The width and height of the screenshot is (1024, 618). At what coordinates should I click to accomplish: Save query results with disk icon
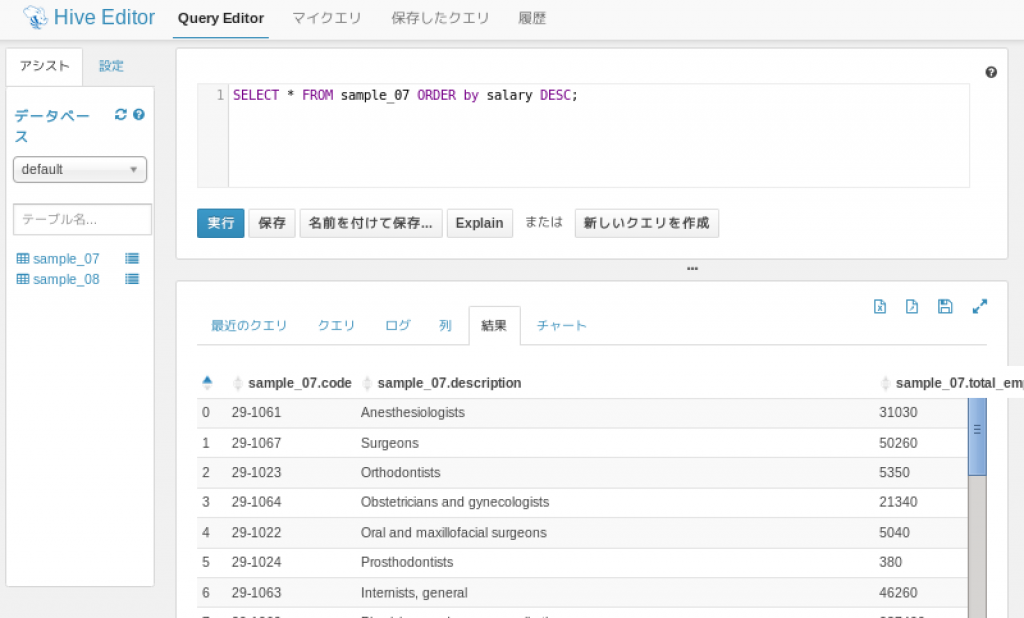[x=945, y=306]
